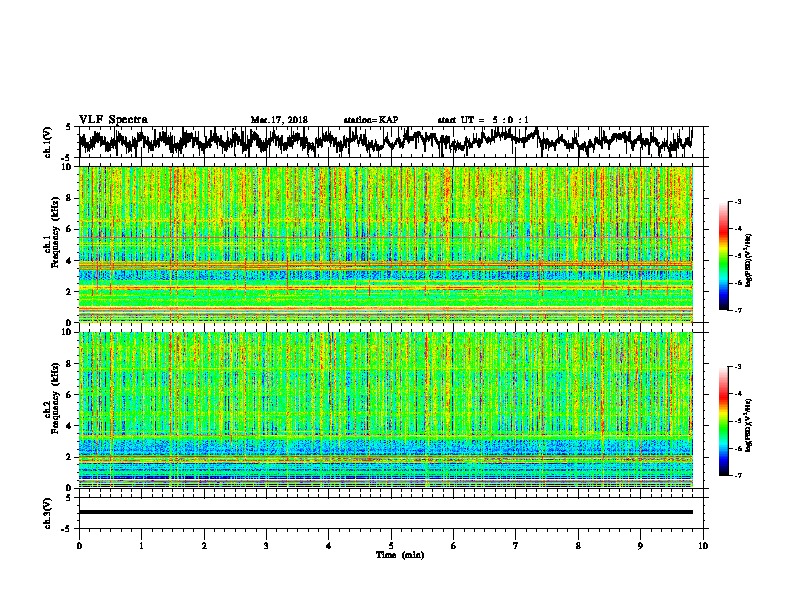Click the "-5" tick of ch.3(V) axis
Image resolution: width=792 pixels, height=612 pixels.
pyautogui.click(x=67, y=529)
